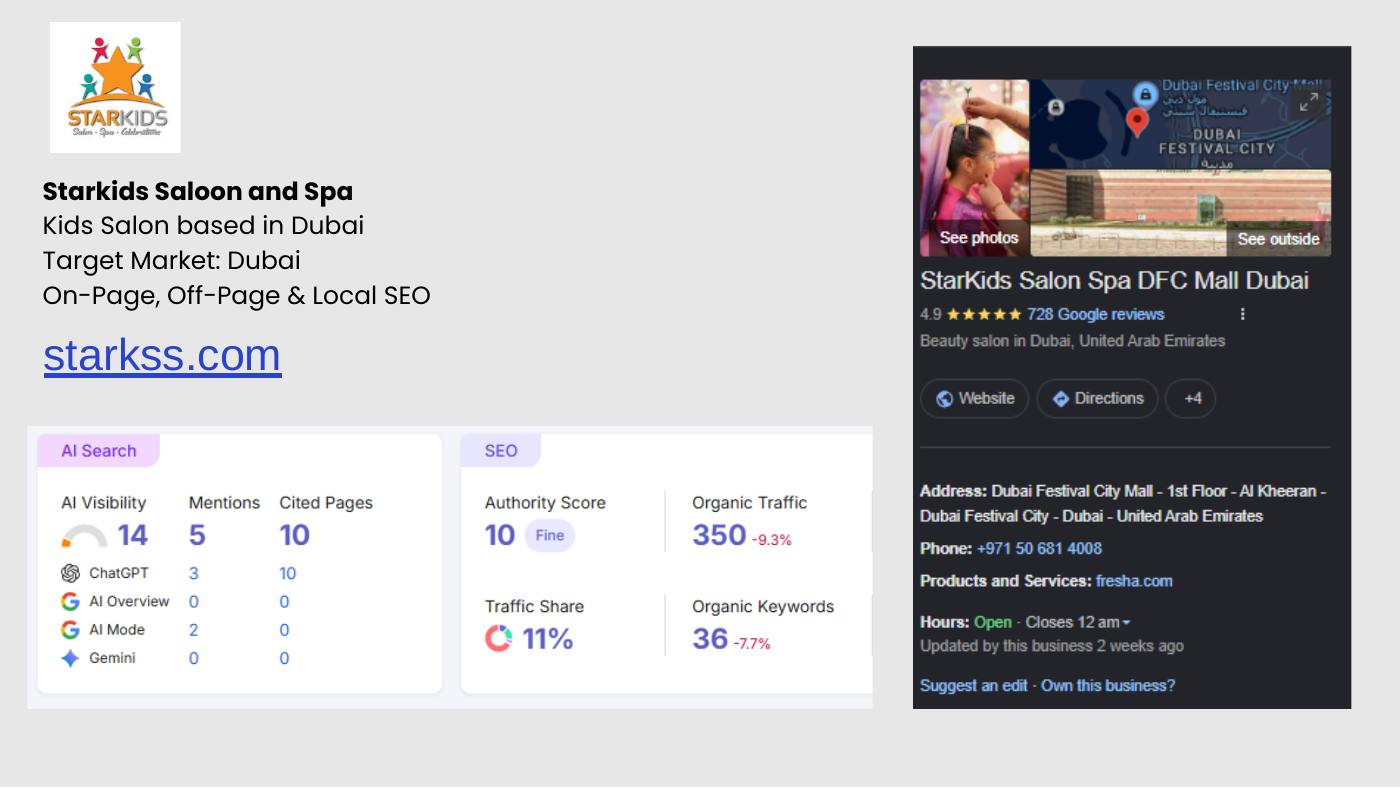Screen dimensions: 1400x788
Task: Click the Organic Traffic value 350
Action: (x=719, y=535)
